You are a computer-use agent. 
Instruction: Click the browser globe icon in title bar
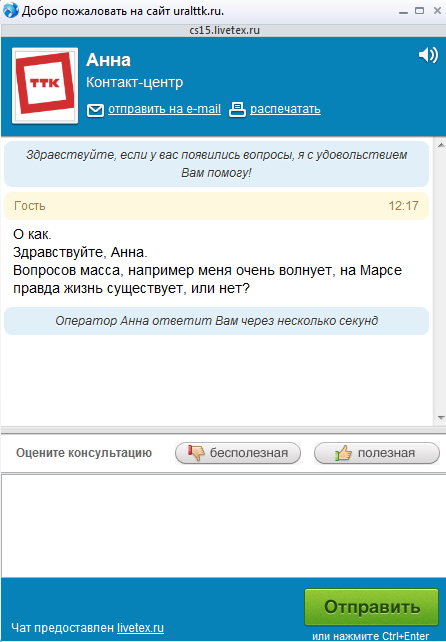[x=11, y=10]
